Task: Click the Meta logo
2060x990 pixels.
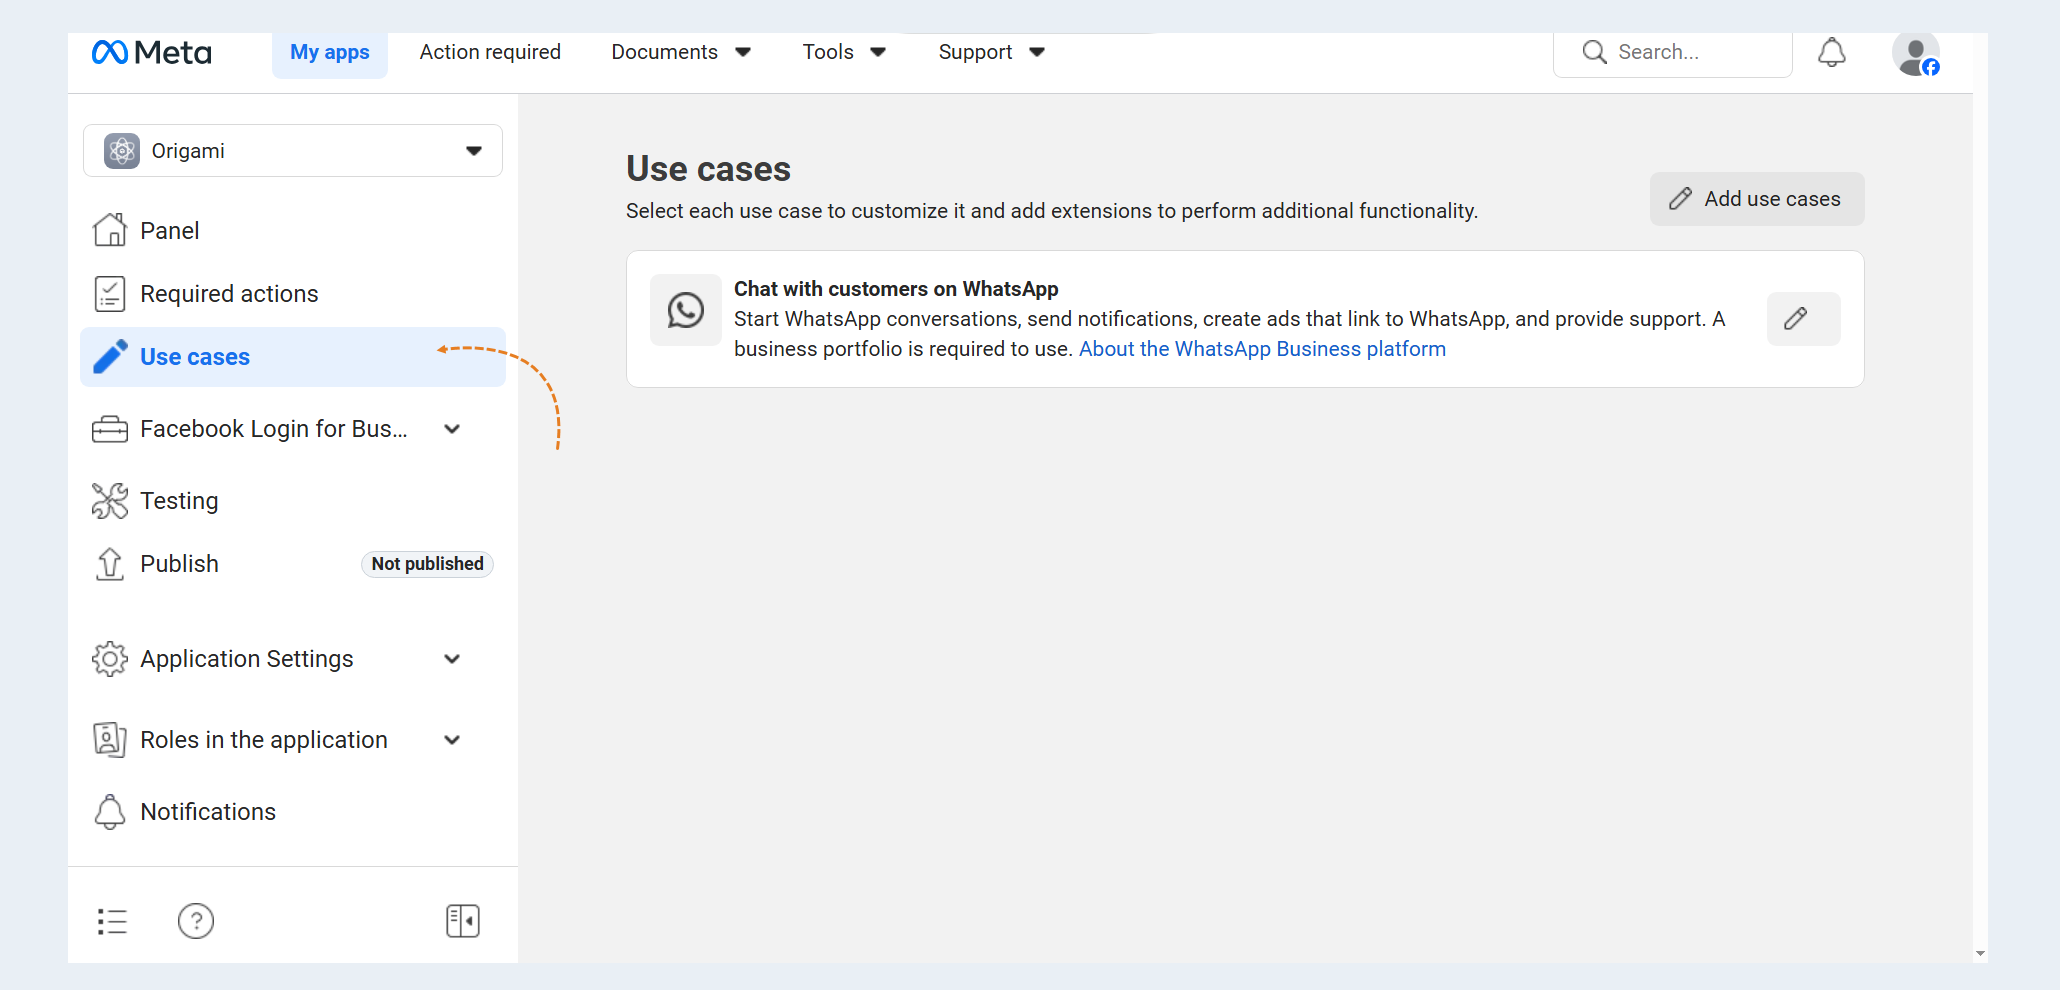Action: (152, 52)
